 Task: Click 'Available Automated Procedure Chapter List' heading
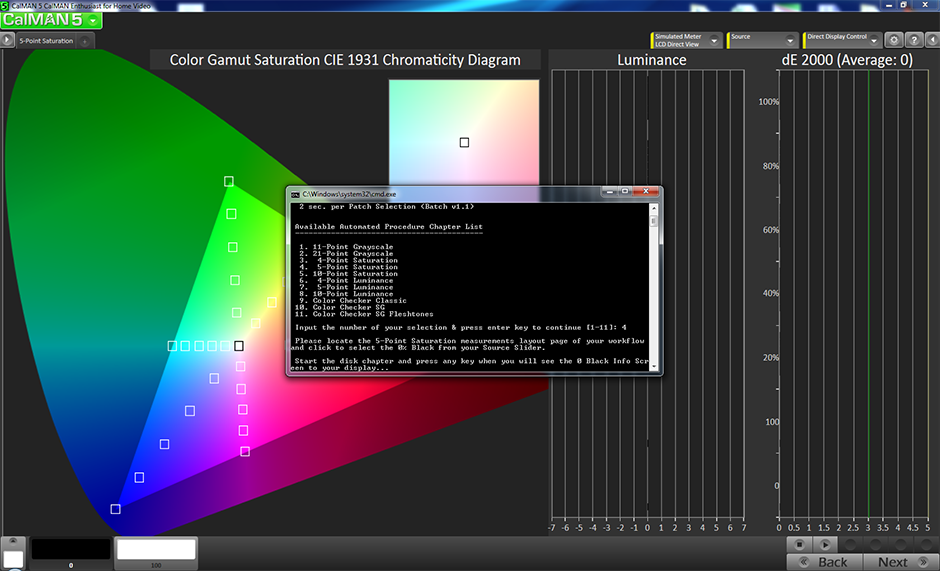coord(388,227)
